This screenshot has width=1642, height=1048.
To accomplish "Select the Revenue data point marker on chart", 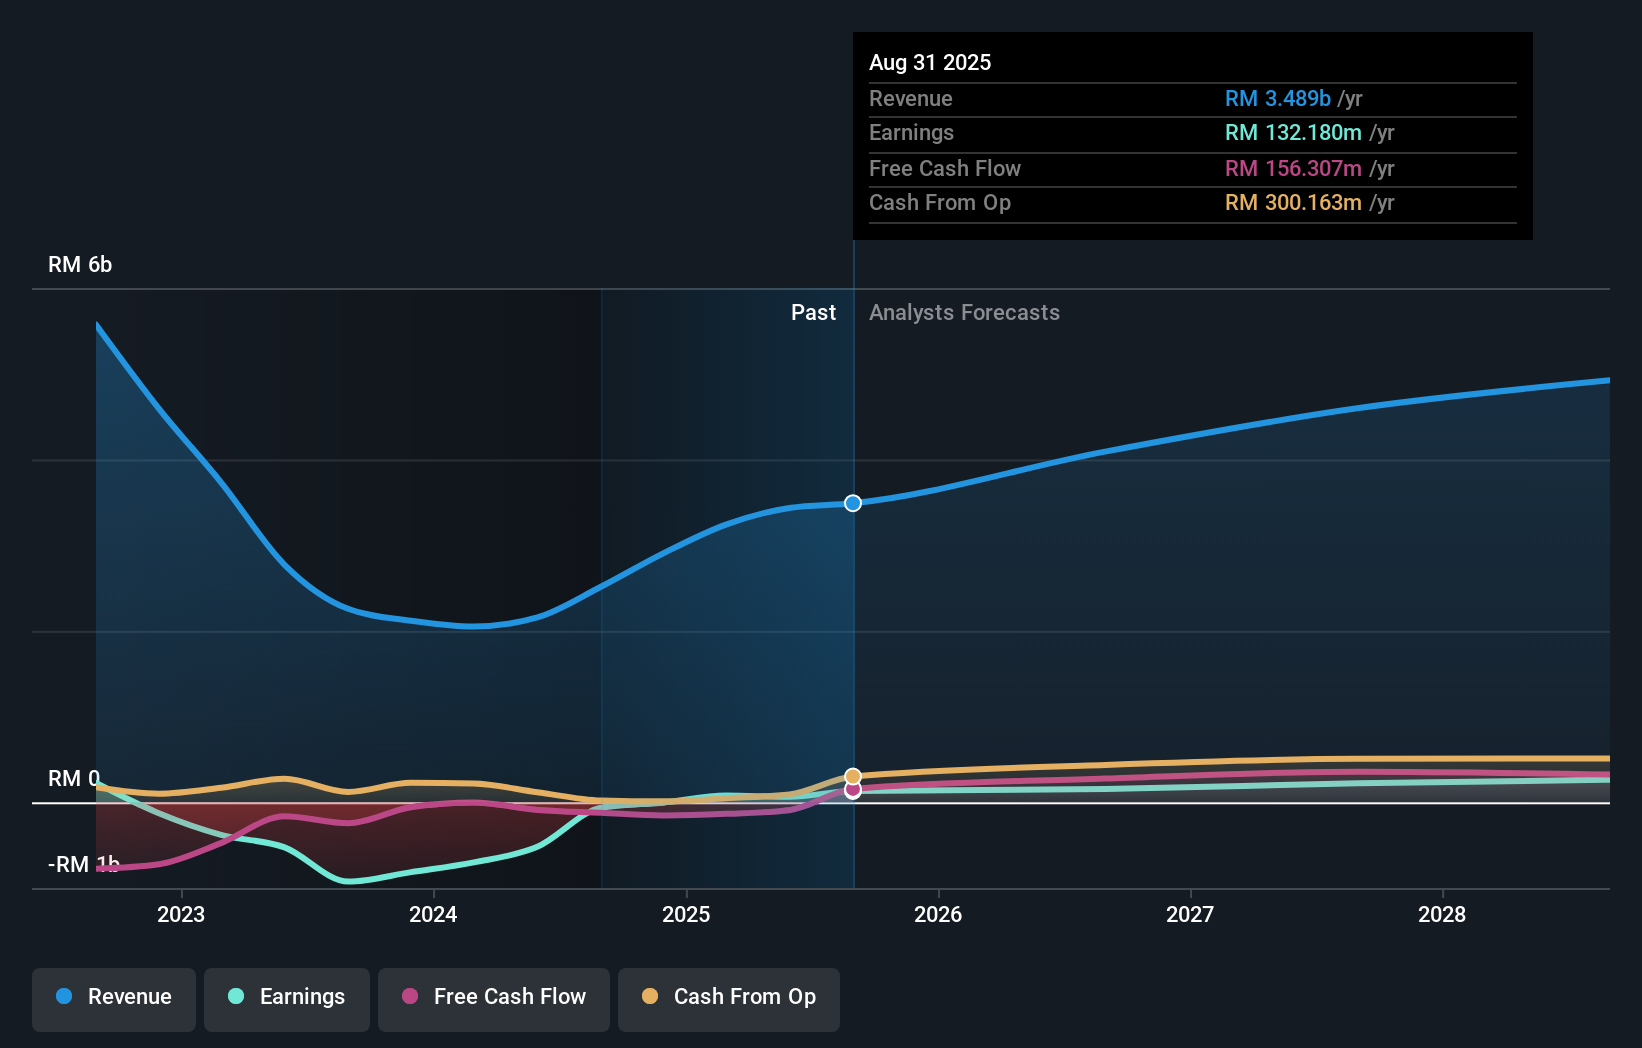I will point(852,503).
